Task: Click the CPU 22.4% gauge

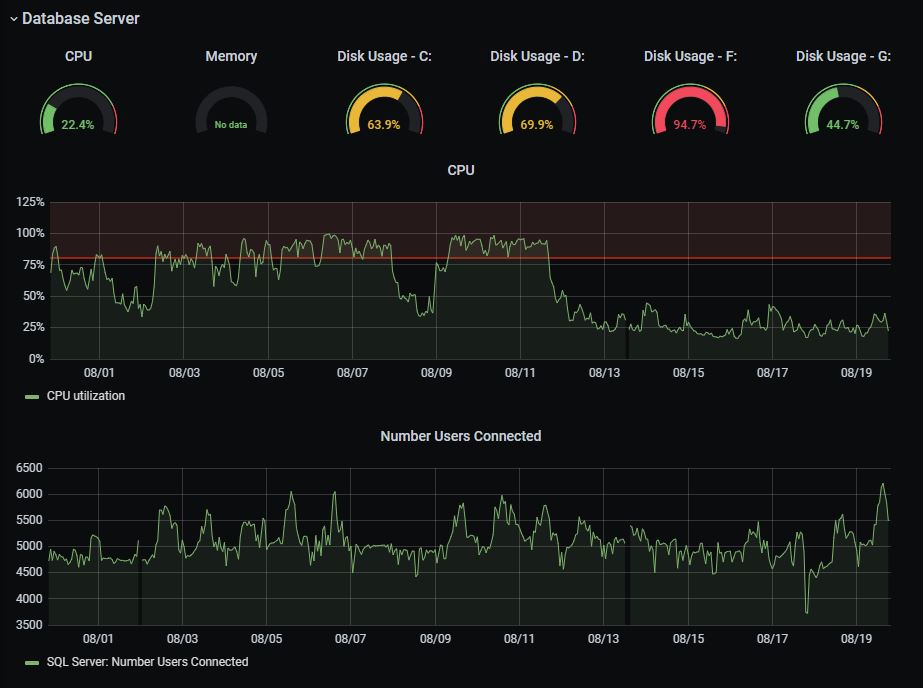Action: (78, 109)
